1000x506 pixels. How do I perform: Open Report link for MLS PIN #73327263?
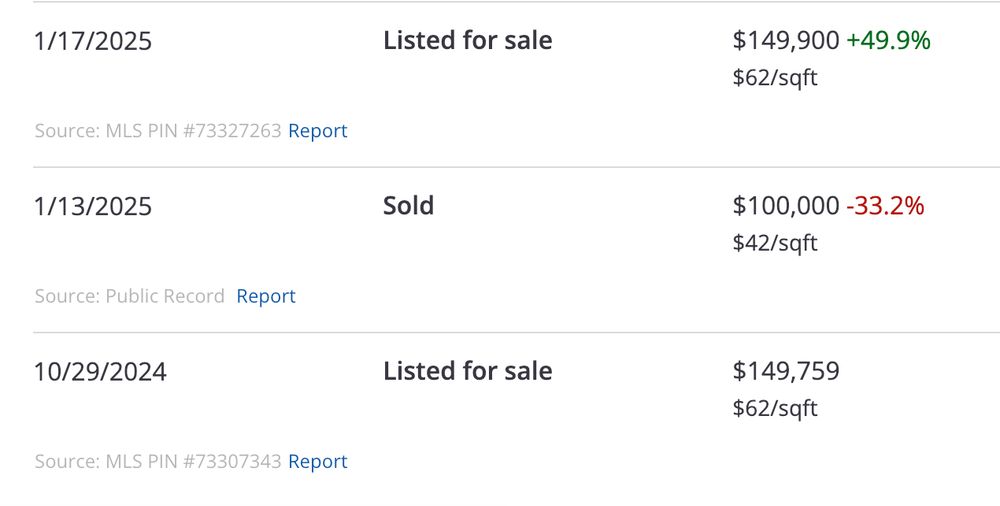pyautogui.click(x=318, y=131)
